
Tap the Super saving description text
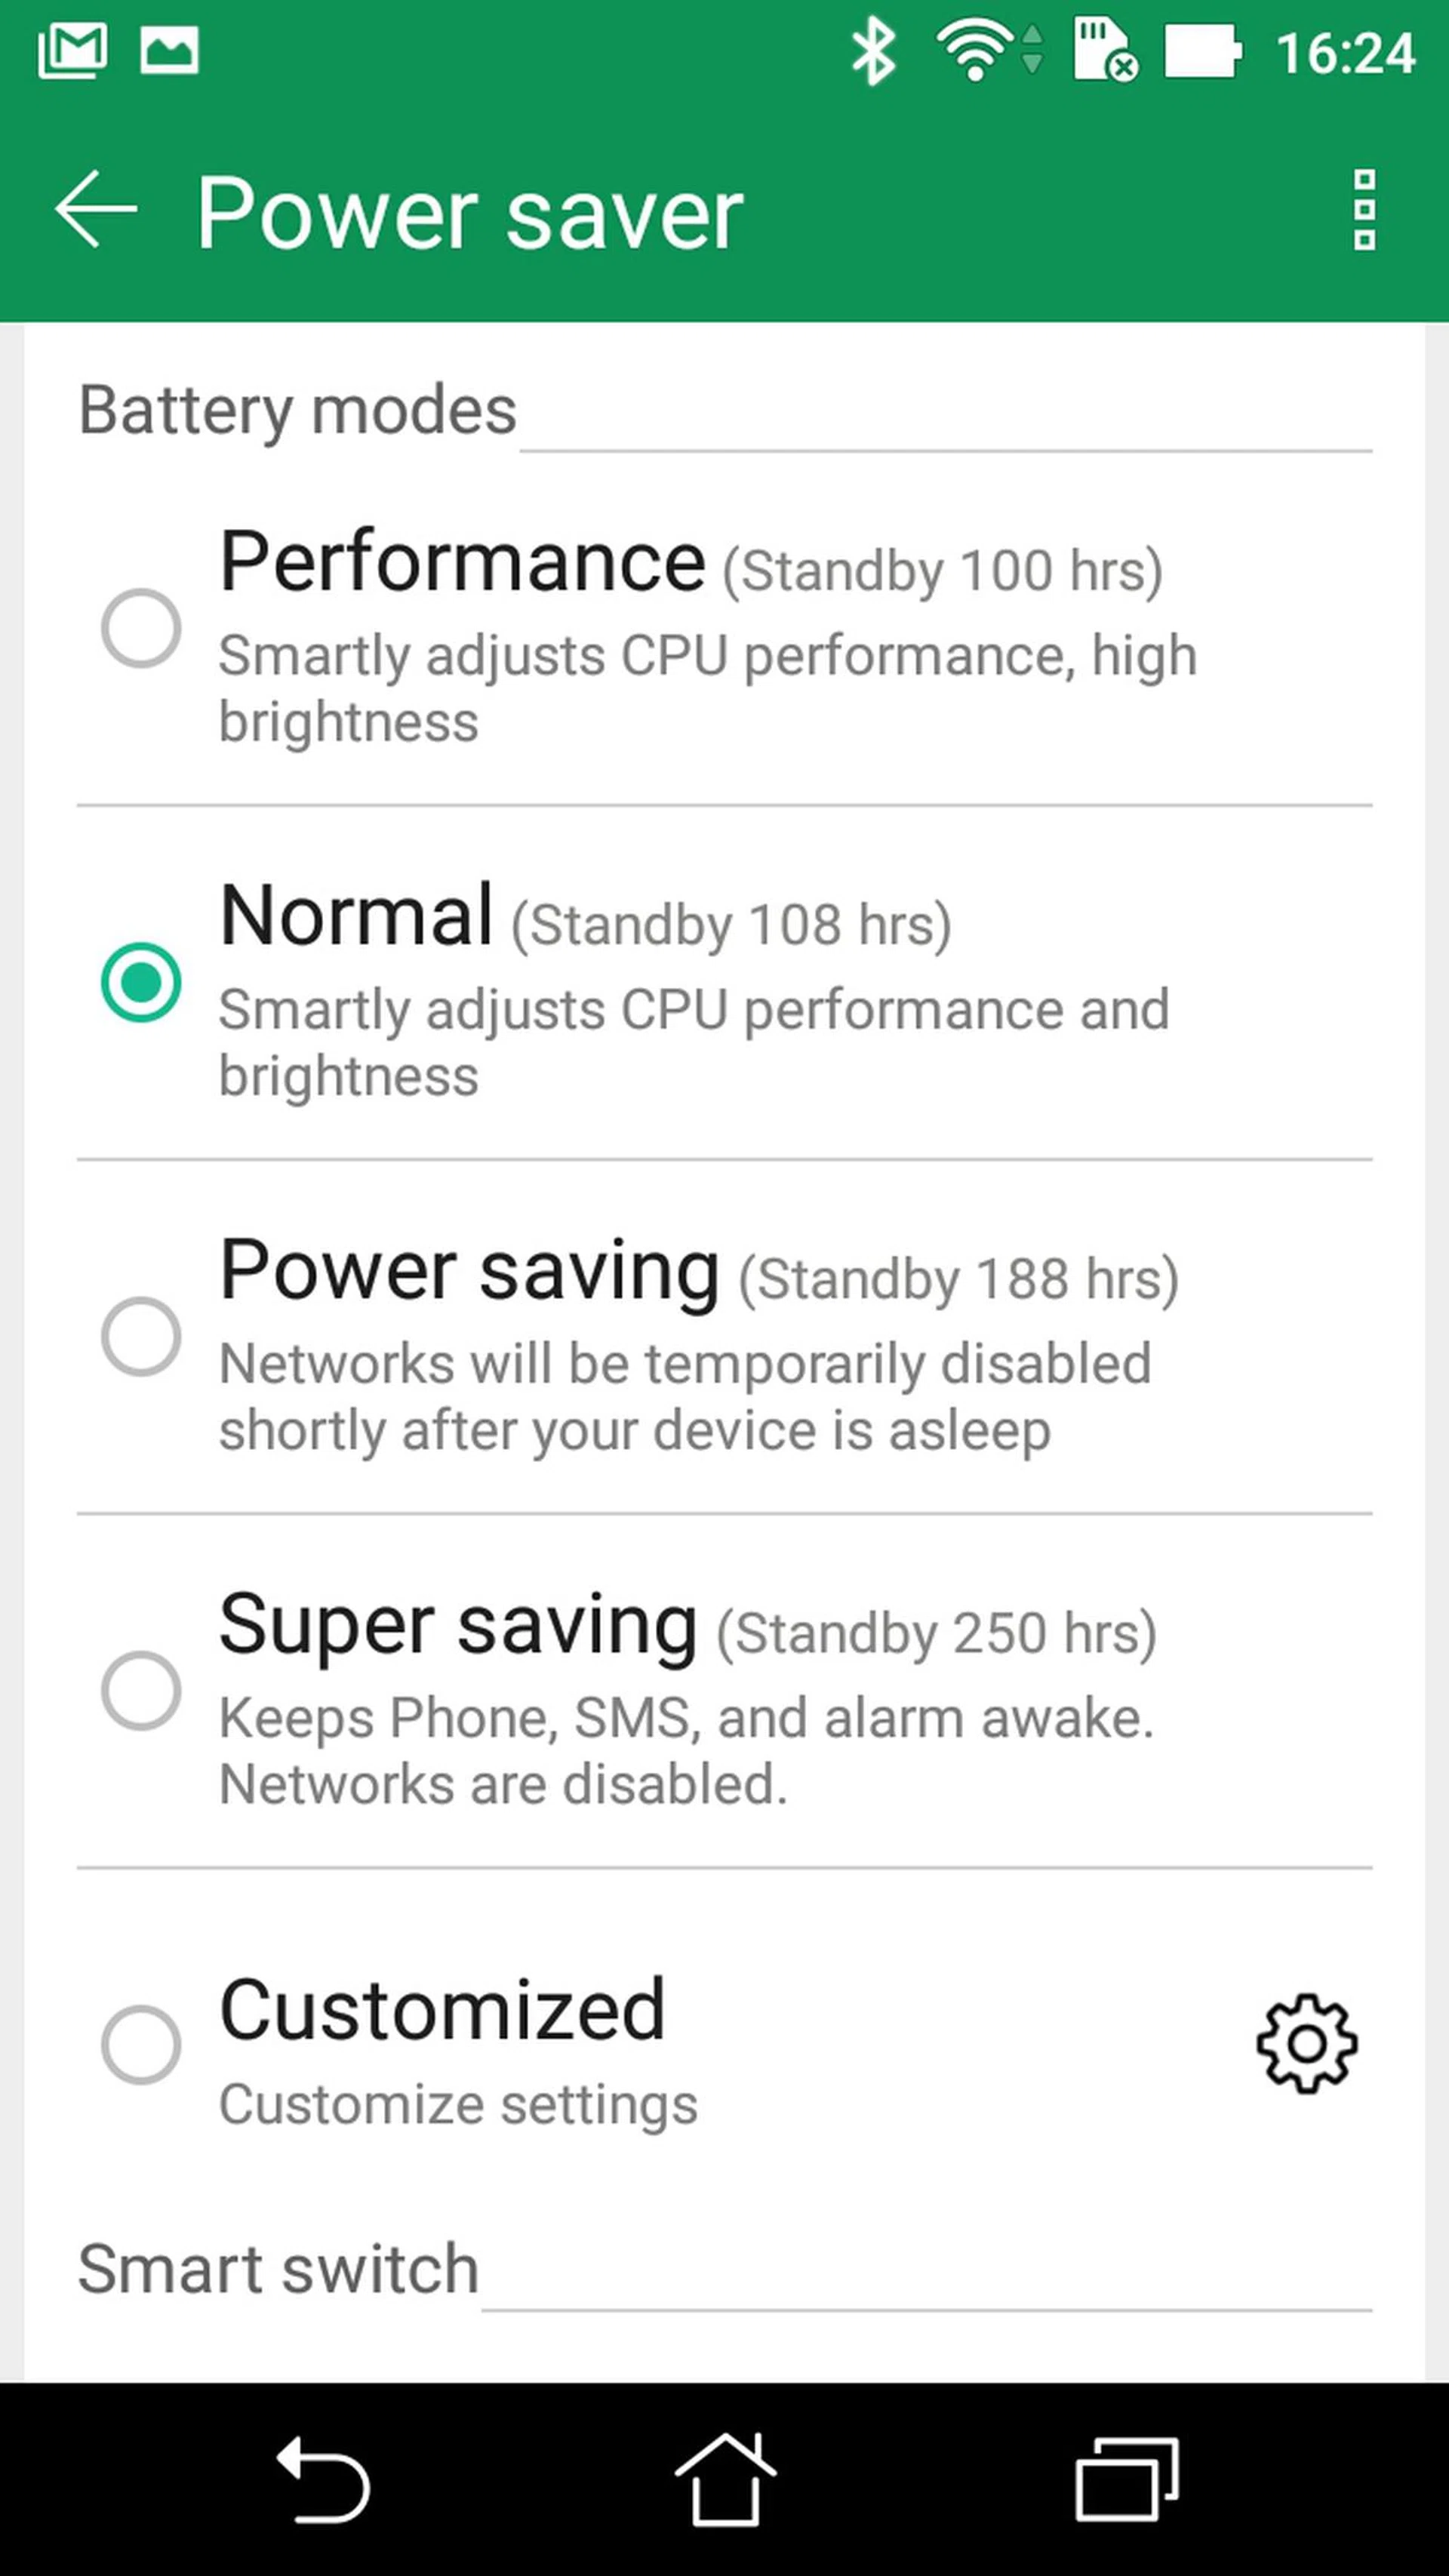tap(686, 1751)
